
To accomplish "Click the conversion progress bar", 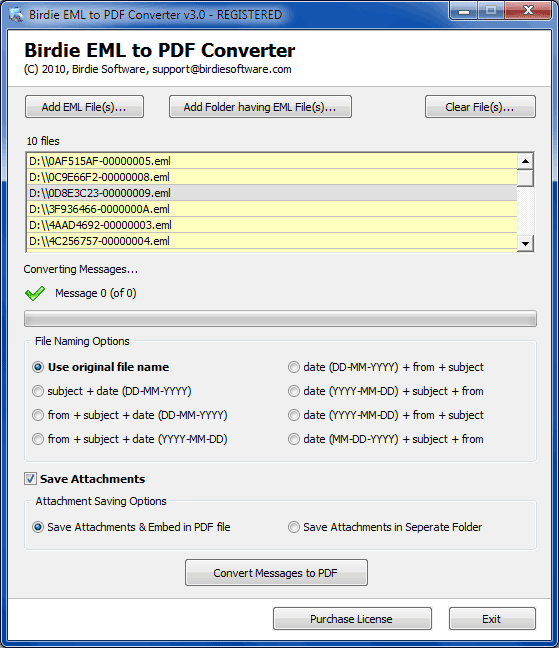I will pos(280,319).
